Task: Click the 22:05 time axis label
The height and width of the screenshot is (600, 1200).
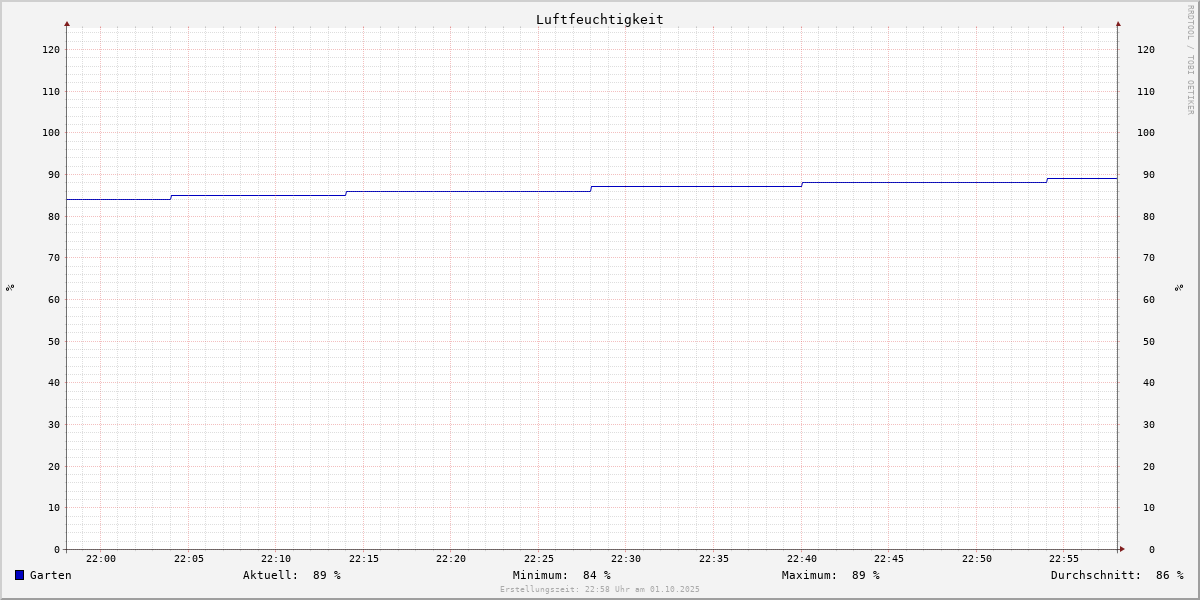Action: pyautogui.click(x=188, y=559)
